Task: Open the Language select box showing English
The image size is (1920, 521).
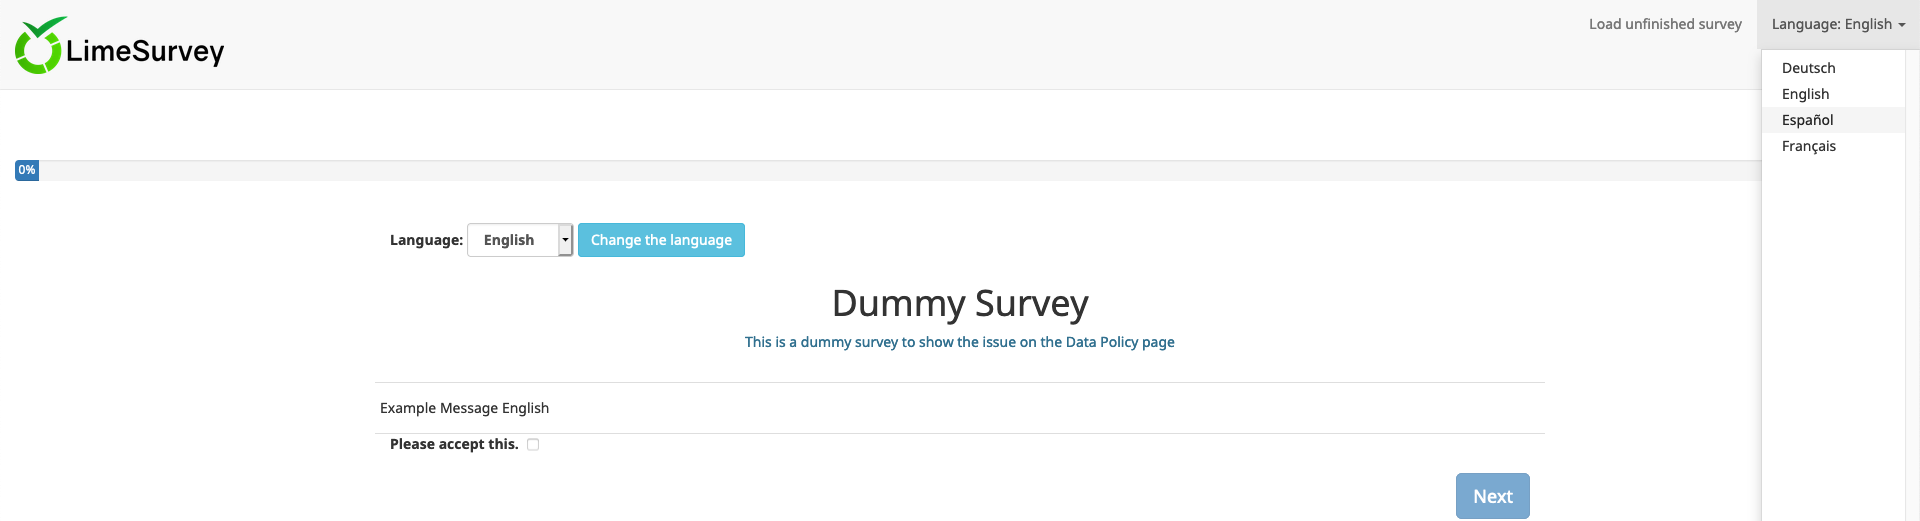Action: pyautogui.click(x=512, y=240)
